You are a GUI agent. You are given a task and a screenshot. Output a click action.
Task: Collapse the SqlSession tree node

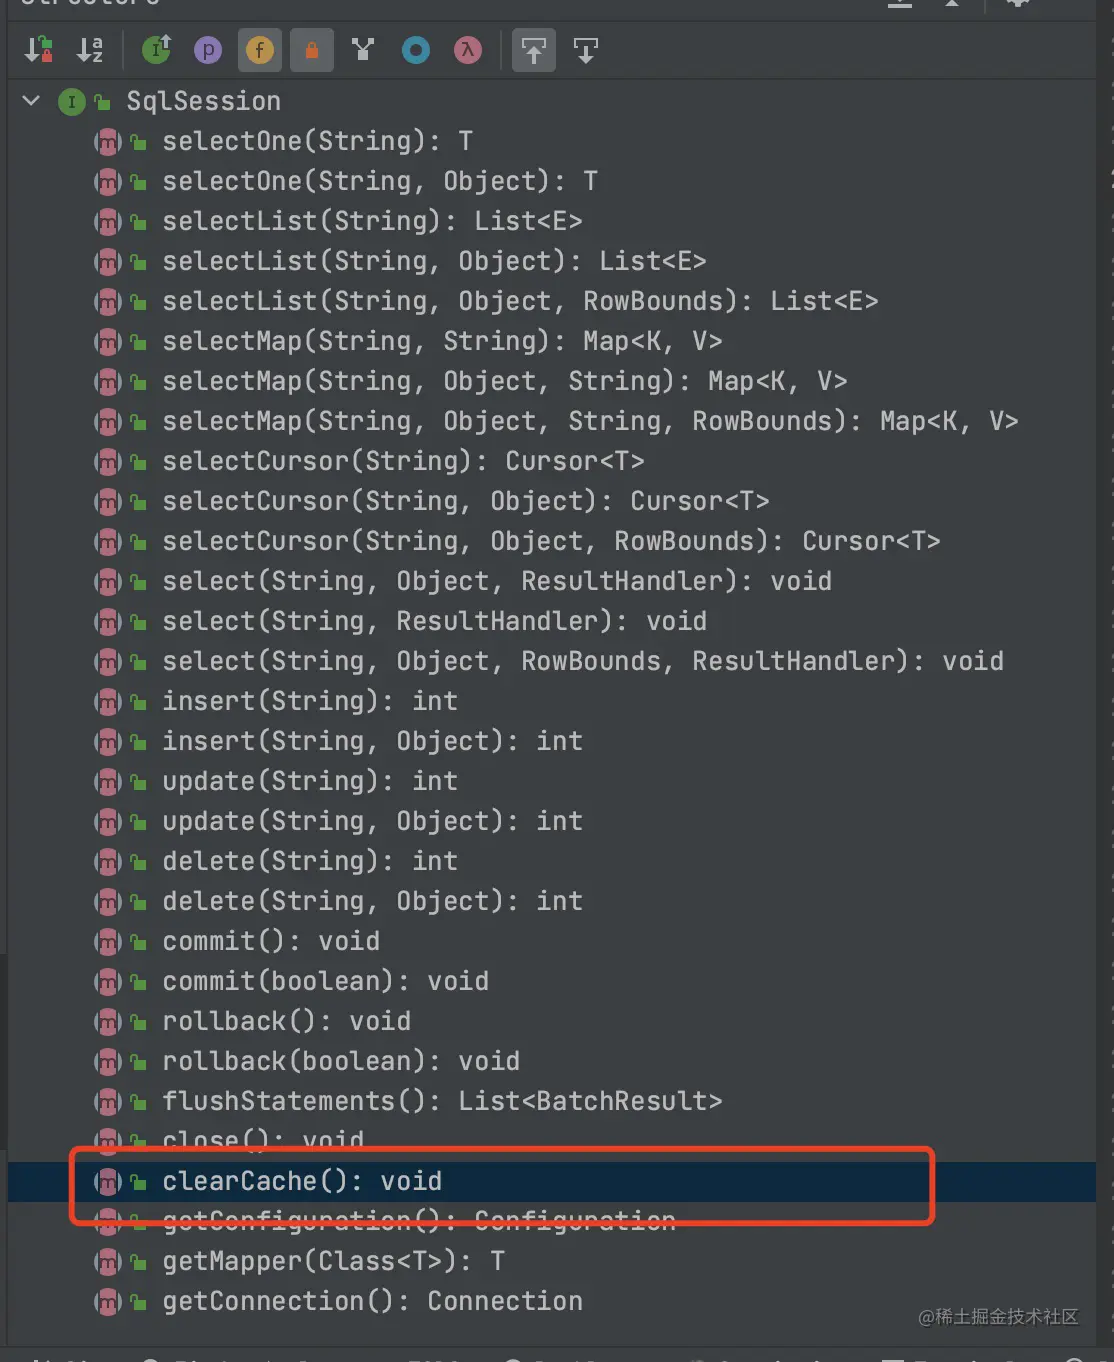pyautogui.click(x=31, y=101)
